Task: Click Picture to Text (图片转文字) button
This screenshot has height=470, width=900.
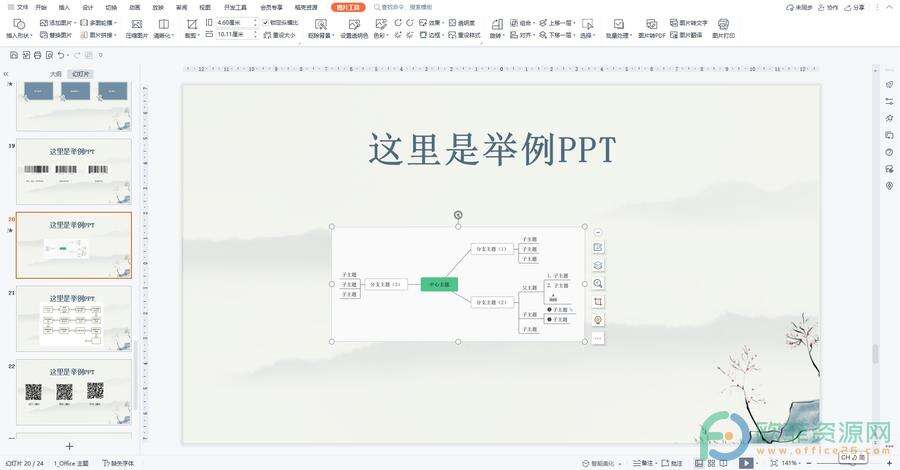Action: pos(689,23)
